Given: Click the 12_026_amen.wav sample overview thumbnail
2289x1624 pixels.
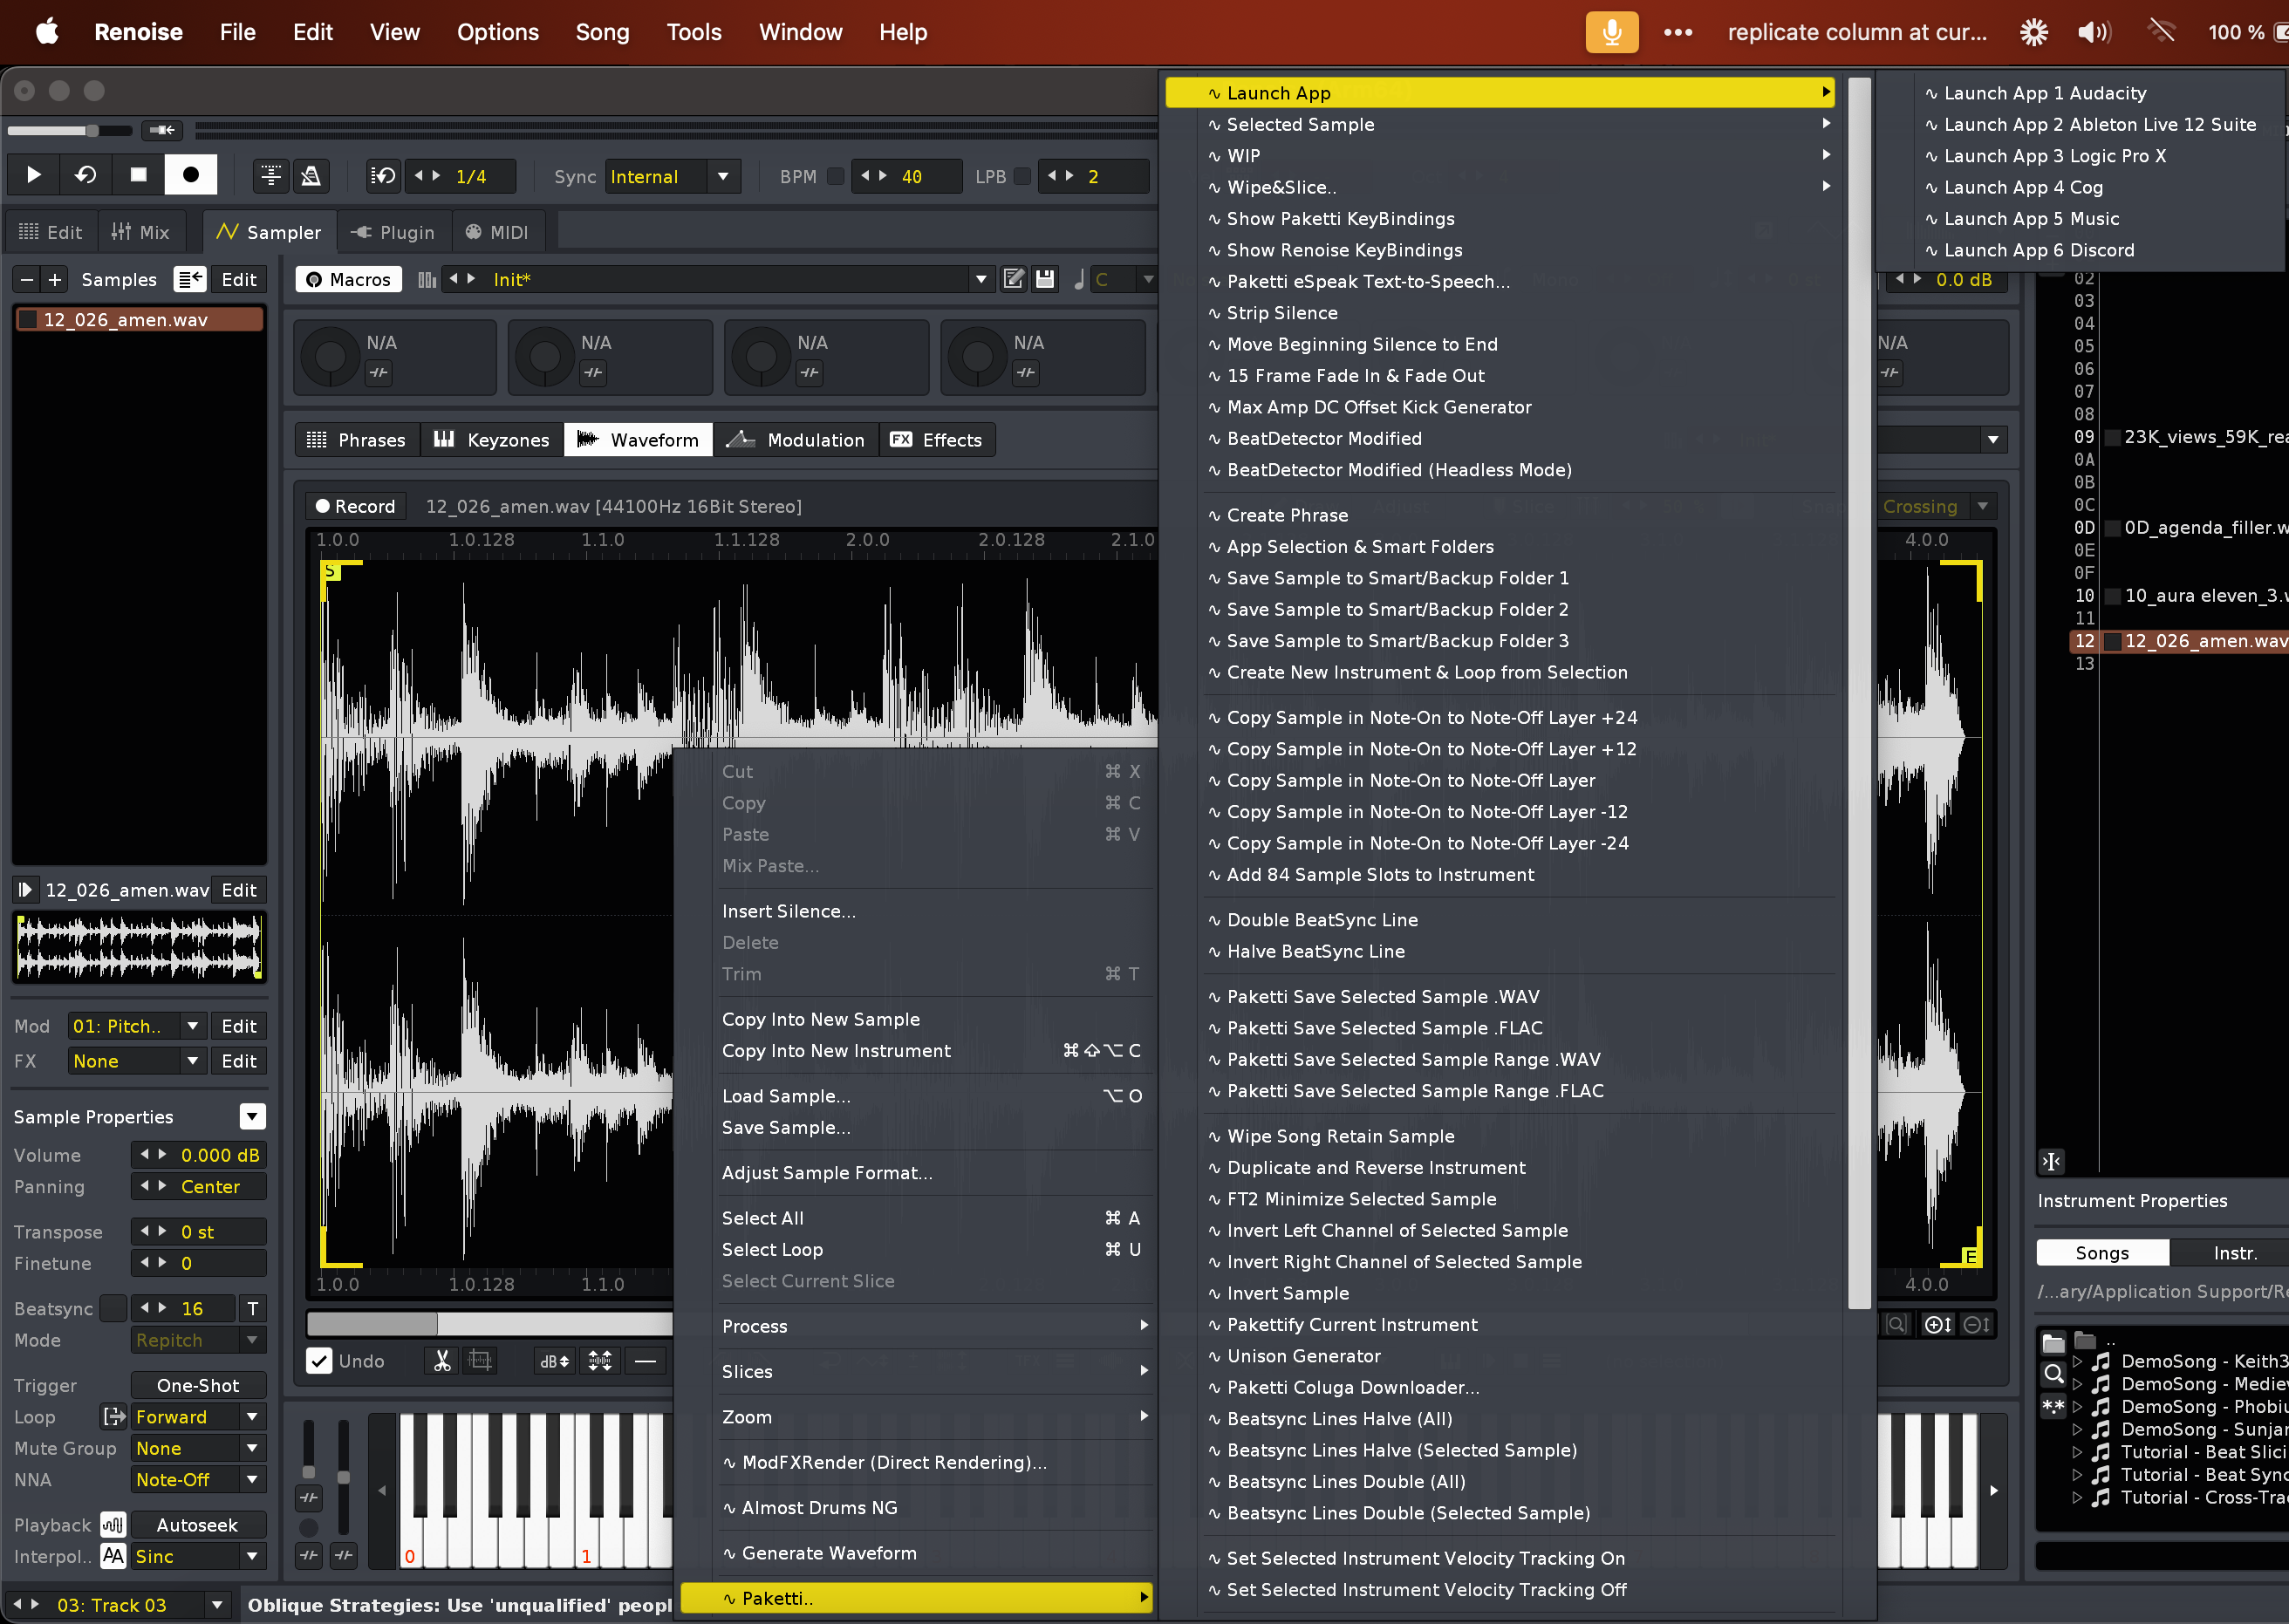Looking at the screenshot, I should click(x=139, y=946).
